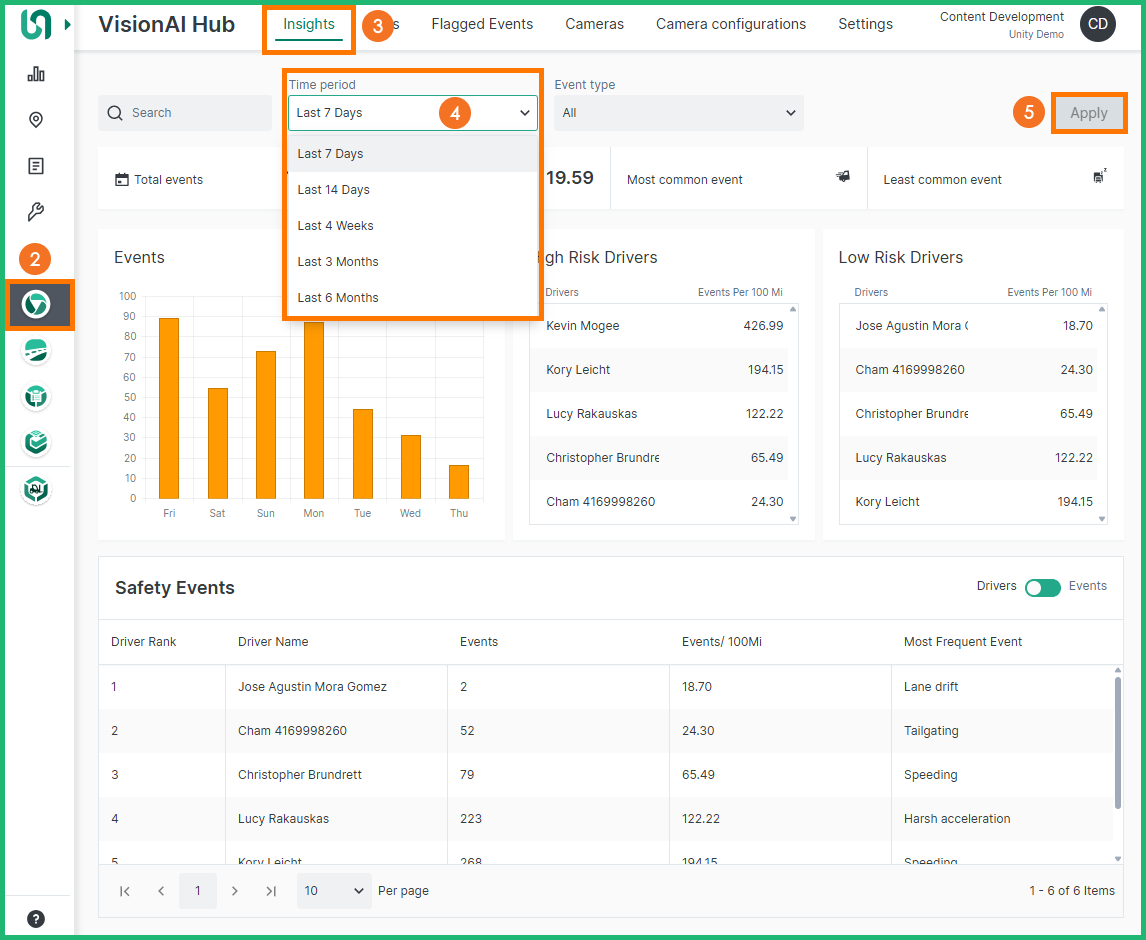1146x940 pixels.
Task: Click the Safety Events table scrollbar
Action: 1117,740
